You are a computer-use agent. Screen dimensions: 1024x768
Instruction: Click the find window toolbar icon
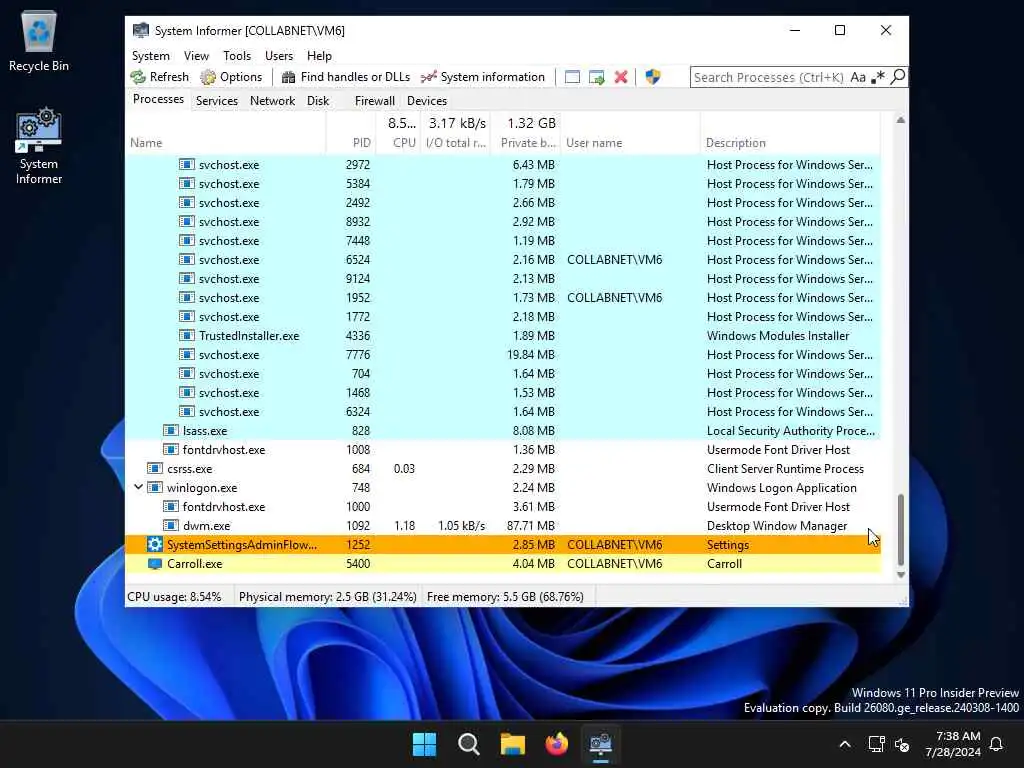572,77
